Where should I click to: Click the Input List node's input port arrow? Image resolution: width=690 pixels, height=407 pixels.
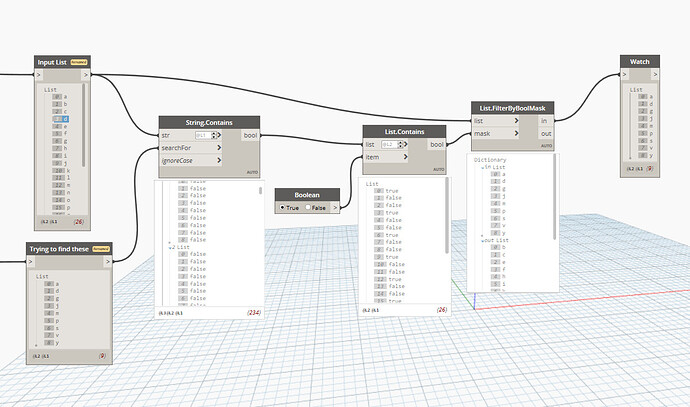point(38,75)
